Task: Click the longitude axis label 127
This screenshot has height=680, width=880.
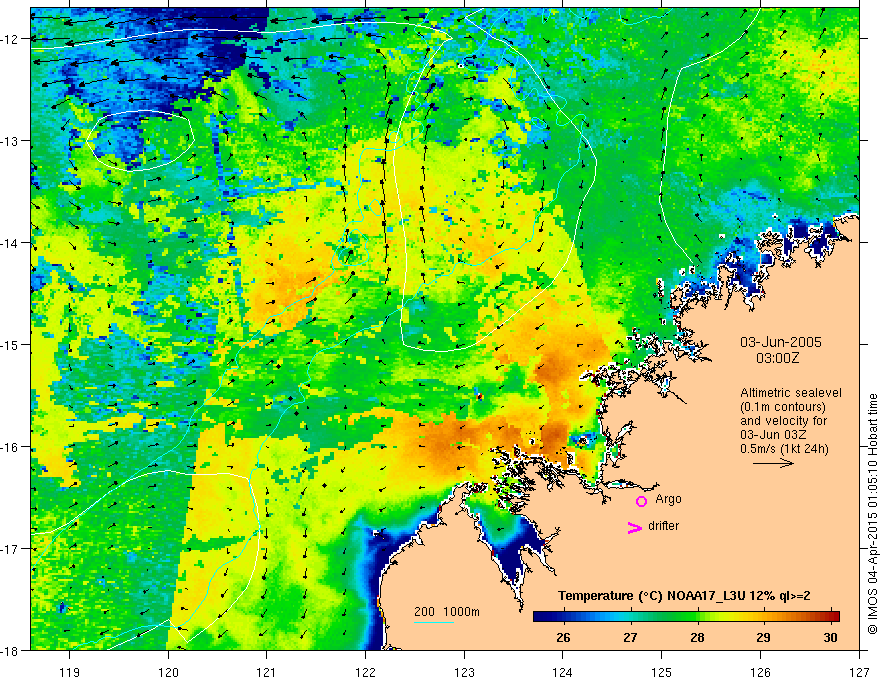Action: pyautogui.click(x=859, y=672)
